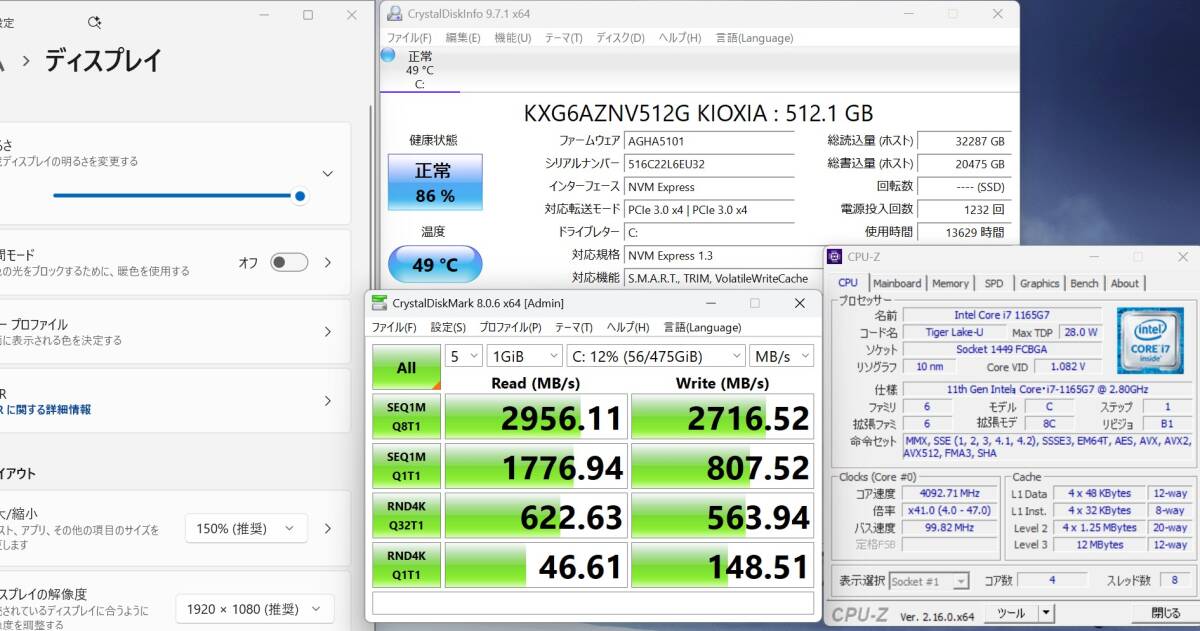Run the RND4K Q32T1 test button
The width and height of the screenshot is (1200, 631).
(406, 515)
